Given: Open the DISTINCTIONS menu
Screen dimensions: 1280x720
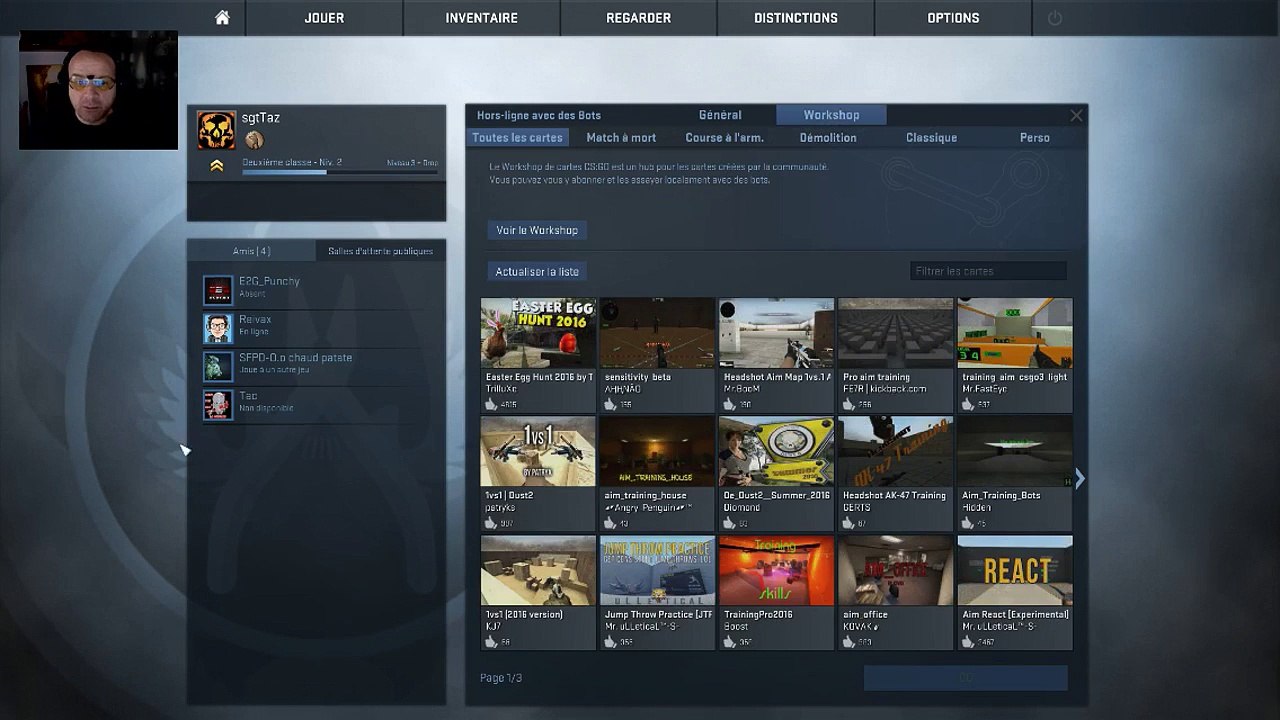Looking at the screenshot, I should point(796,18).
